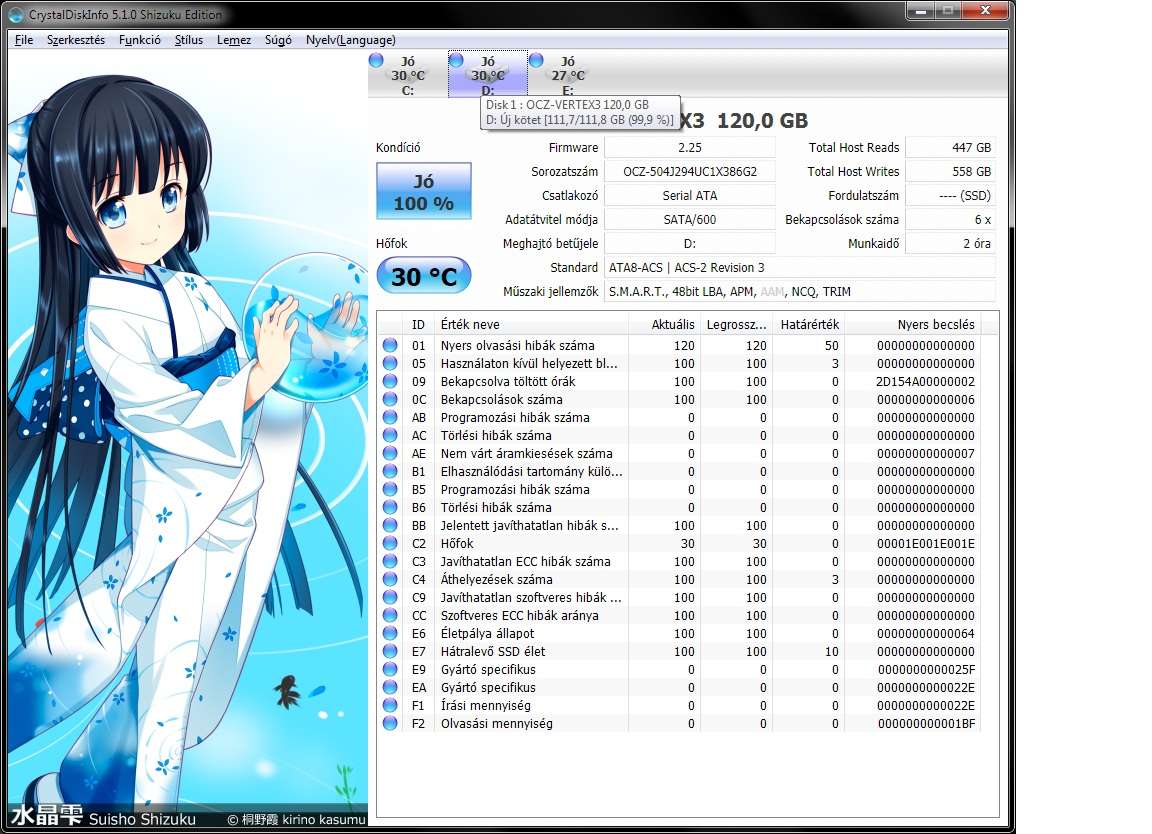This screenshot has height=834, width=1152.
Task: Click the blue status orb for drive C:
Action: click(x=376, y=60)
